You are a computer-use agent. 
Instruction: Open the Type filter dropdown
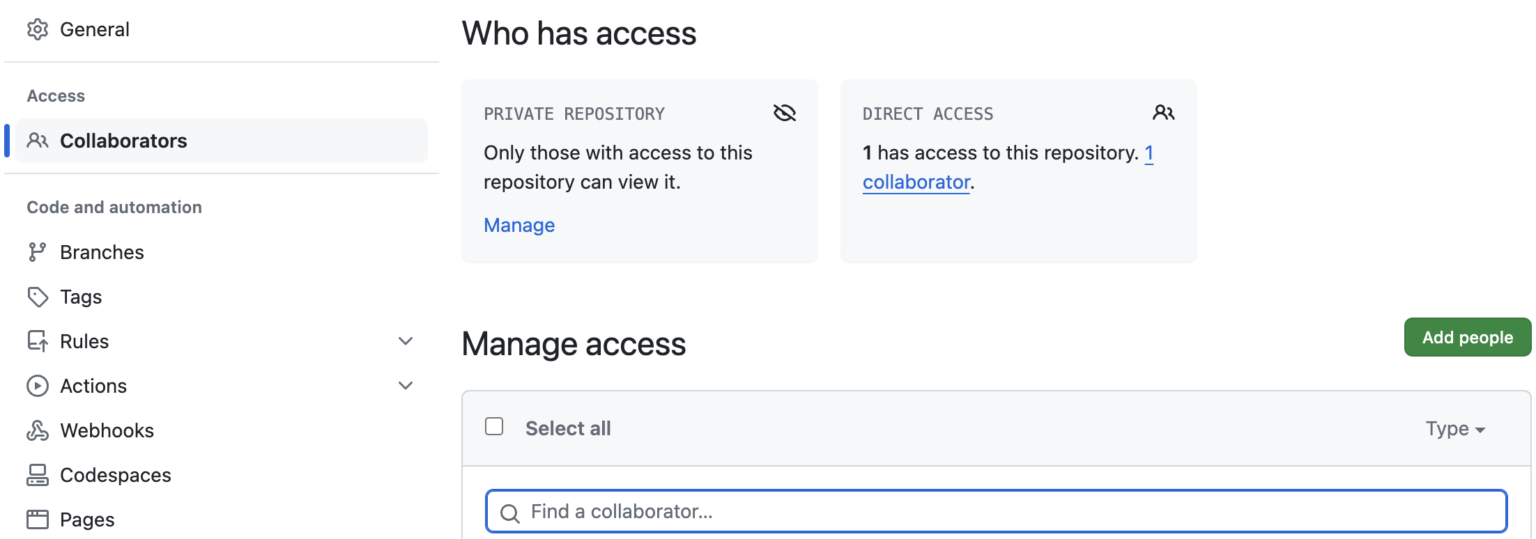1455,429
